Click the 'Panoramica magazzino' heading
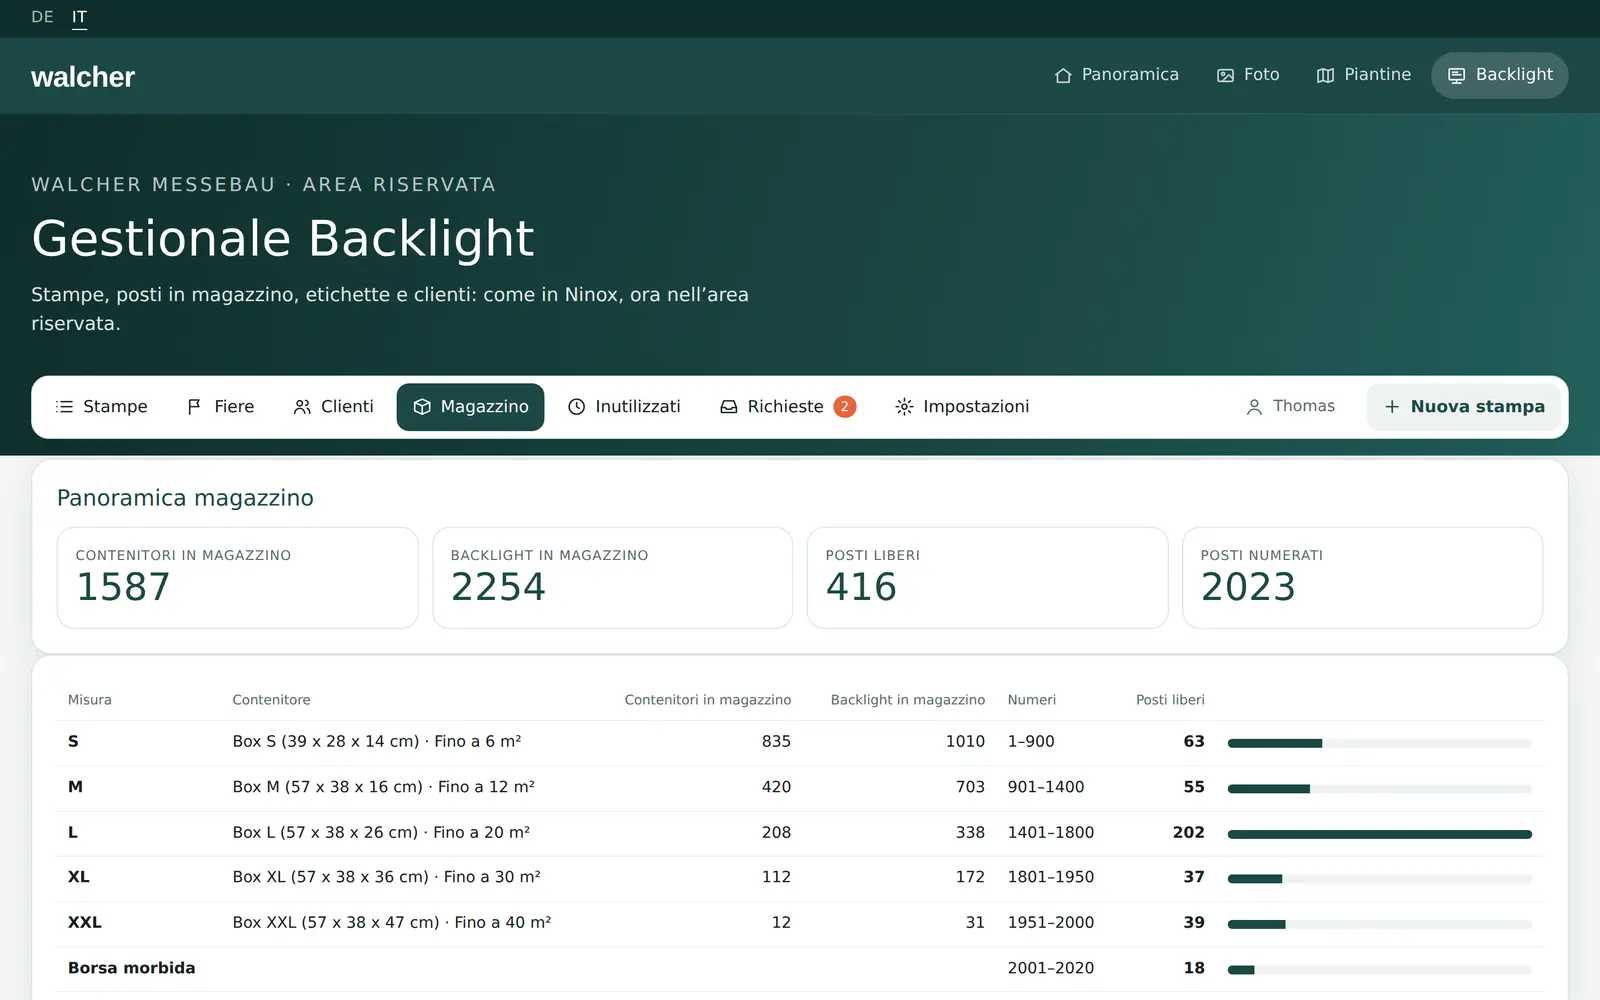The height and width of the screenshot is (1000, 1600). point(185,498)
